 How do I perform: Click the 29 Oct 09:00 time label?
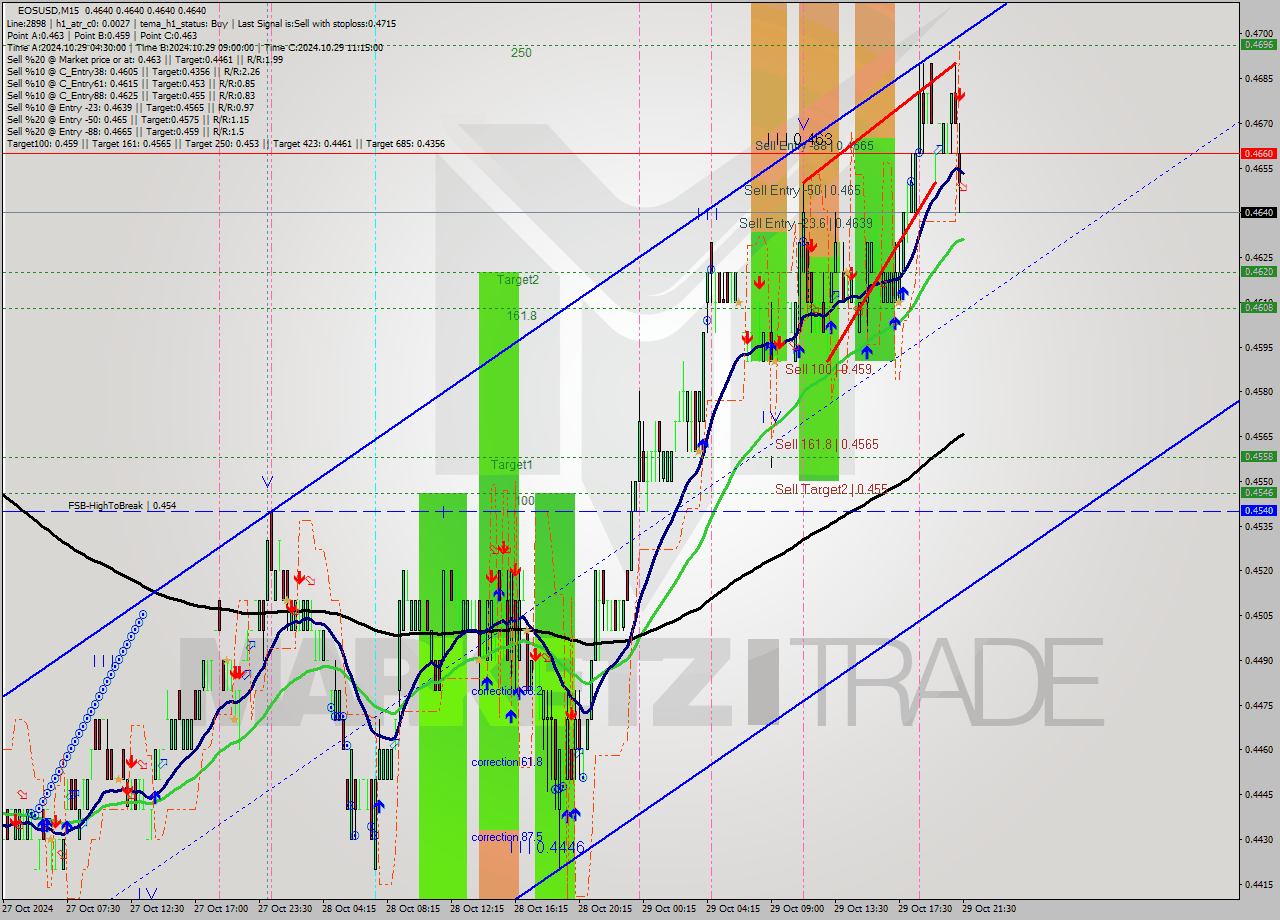coord(796,909)
